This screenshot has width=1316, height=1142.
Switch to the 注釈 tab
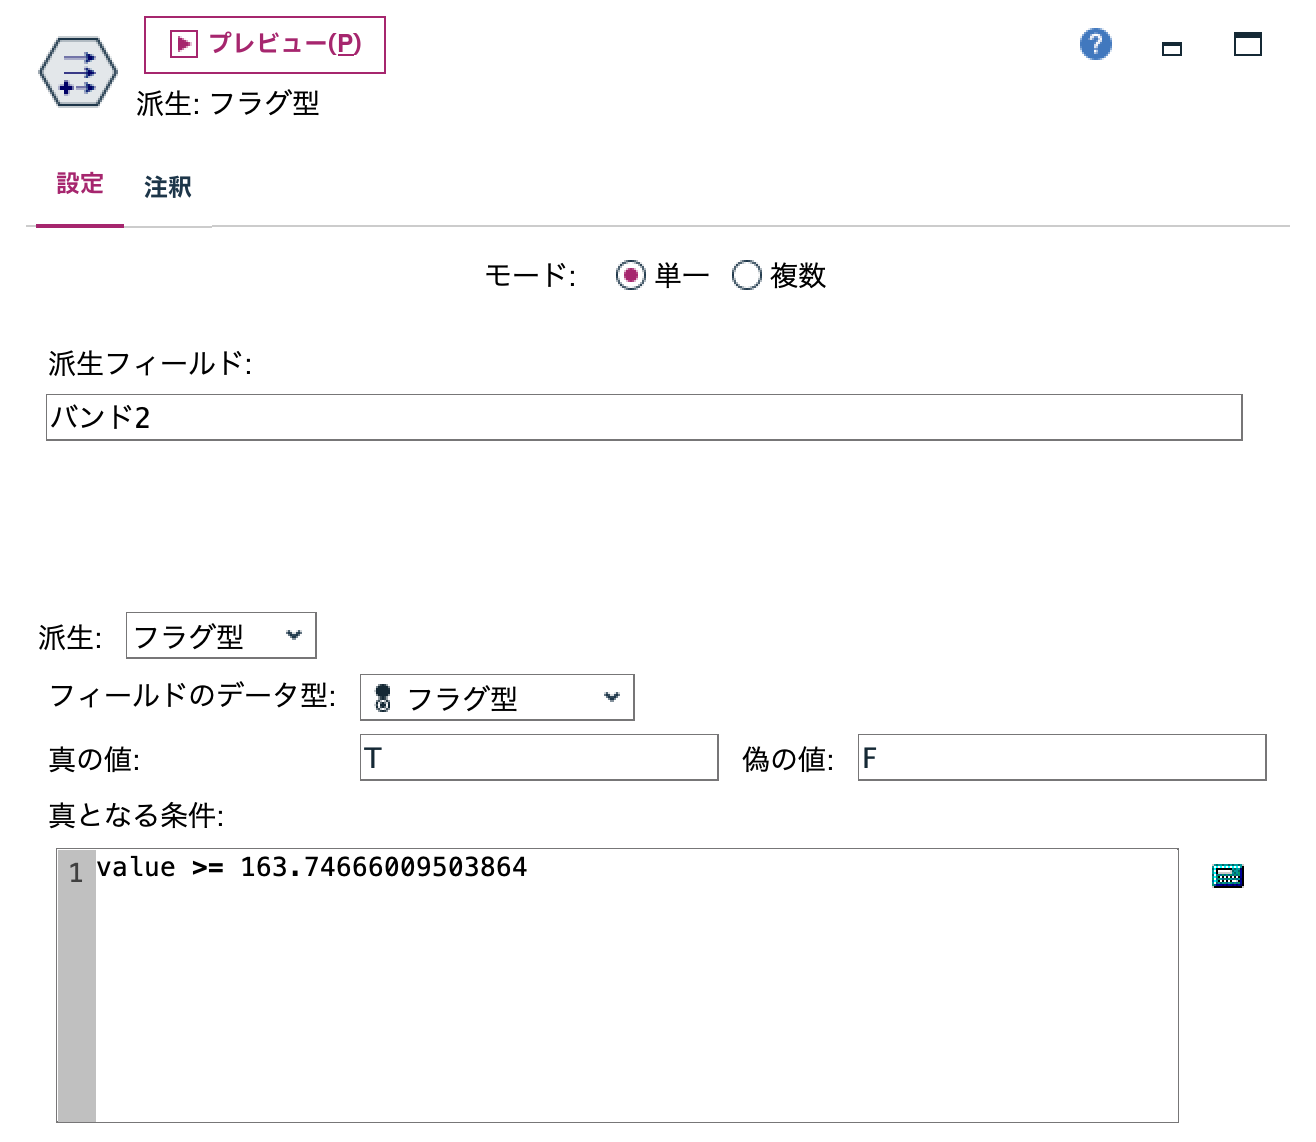coord(168,187)
